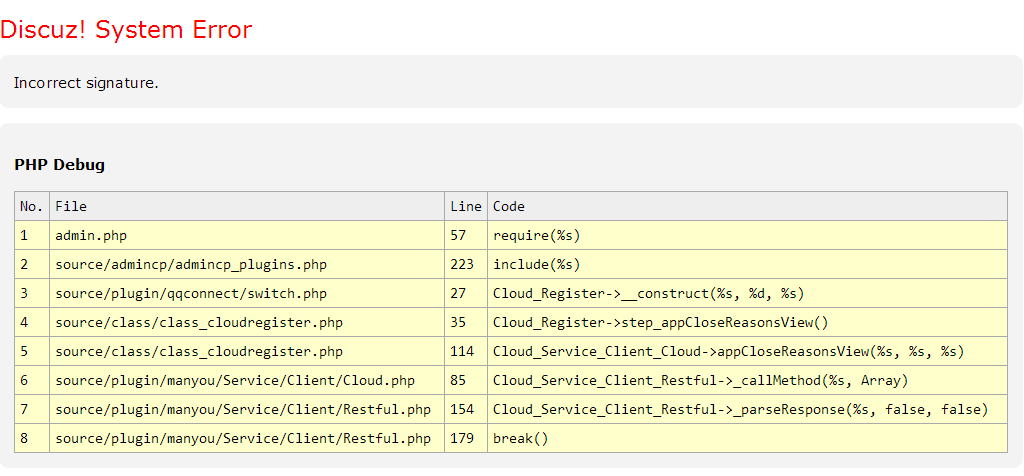This screenshot has height=476, width=1024.
Task: Click the admincp_plugins.php file path
Action: click(191, 265)
